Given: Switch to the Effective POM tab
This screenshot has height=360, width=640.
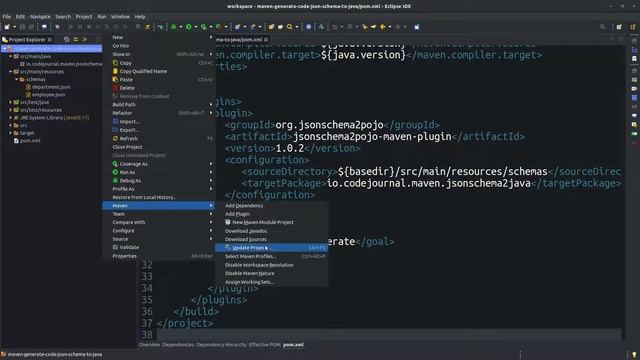Looking at the screenshot, I should click(264, 345).
